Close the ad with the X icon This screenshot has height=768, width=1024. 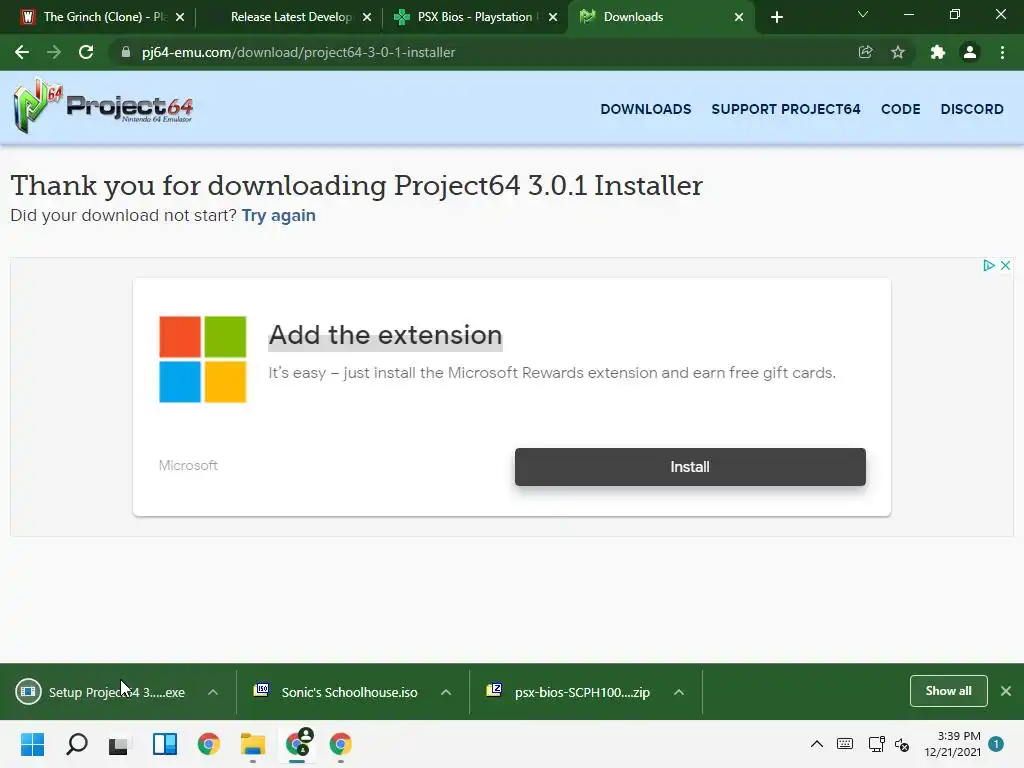point(1005,265)
